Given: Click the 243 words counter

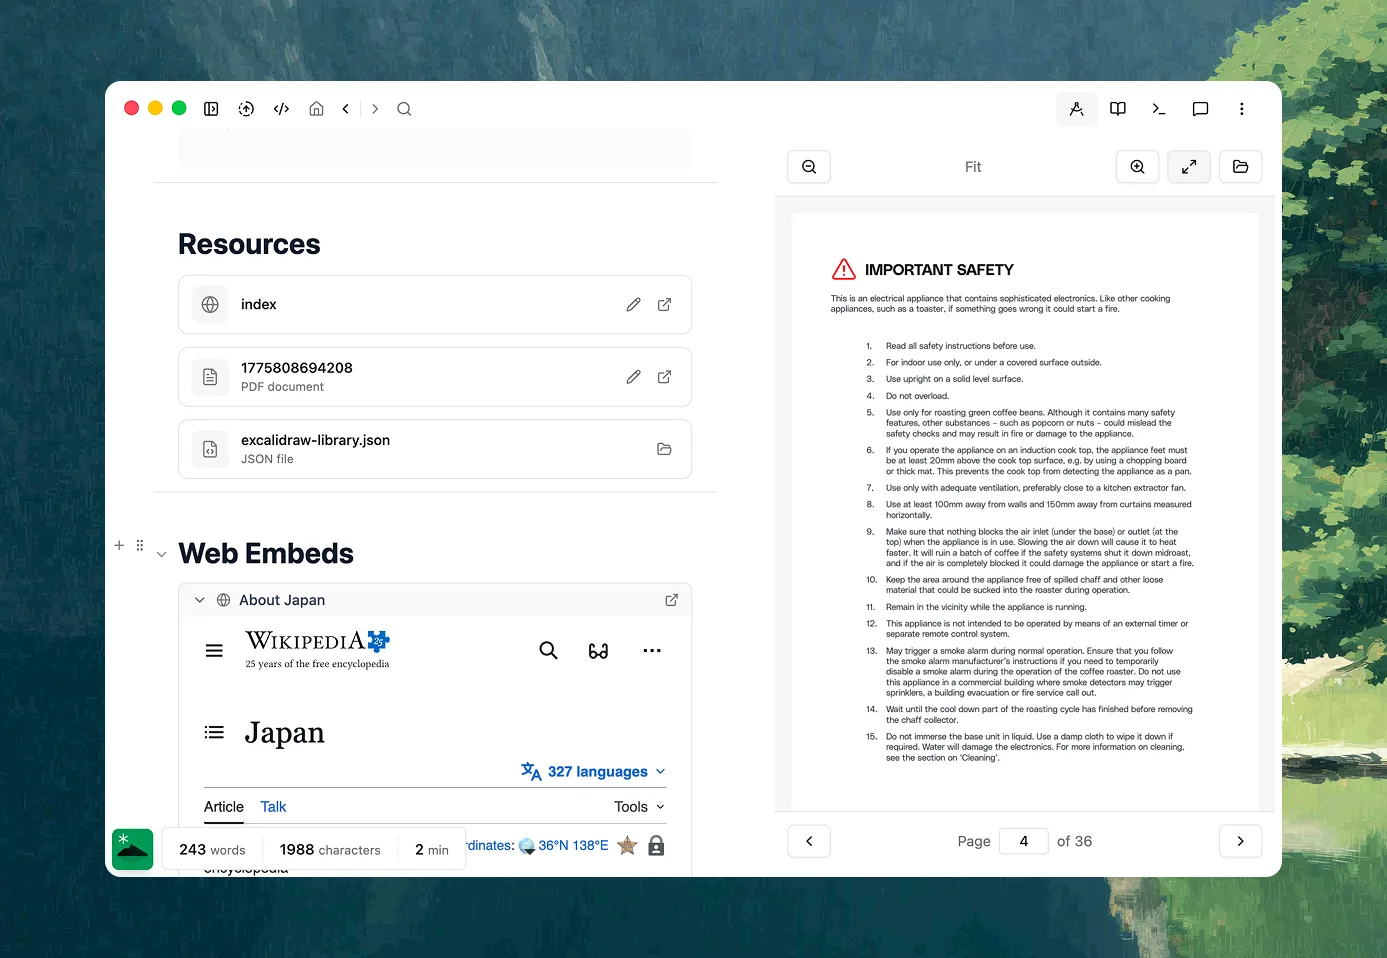Looking at the screenshot, I should click(x=212, y=850).
